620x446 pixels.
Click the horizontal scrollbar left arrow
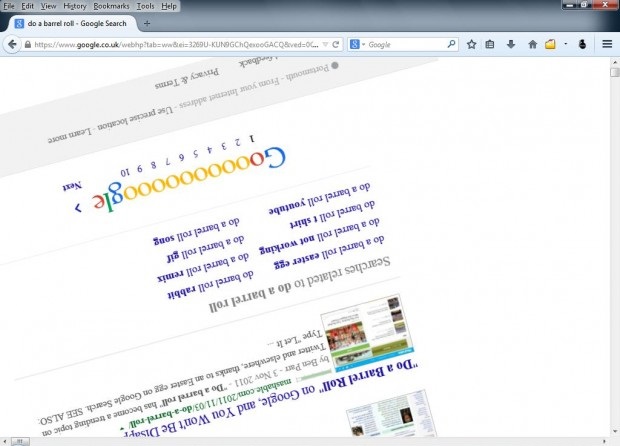[x=4, y=441]
